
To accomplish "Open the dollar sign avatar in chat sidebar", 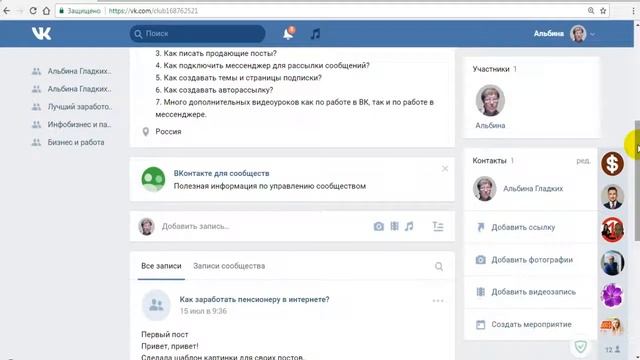I will 612,164.
